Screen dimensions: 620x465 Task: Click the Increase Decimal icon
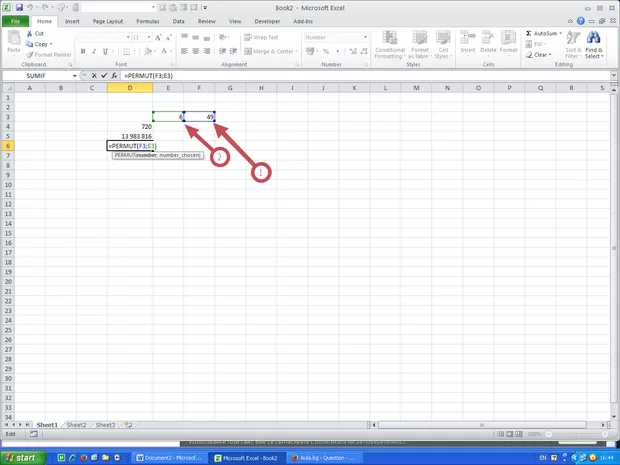[x=353, y=51]
